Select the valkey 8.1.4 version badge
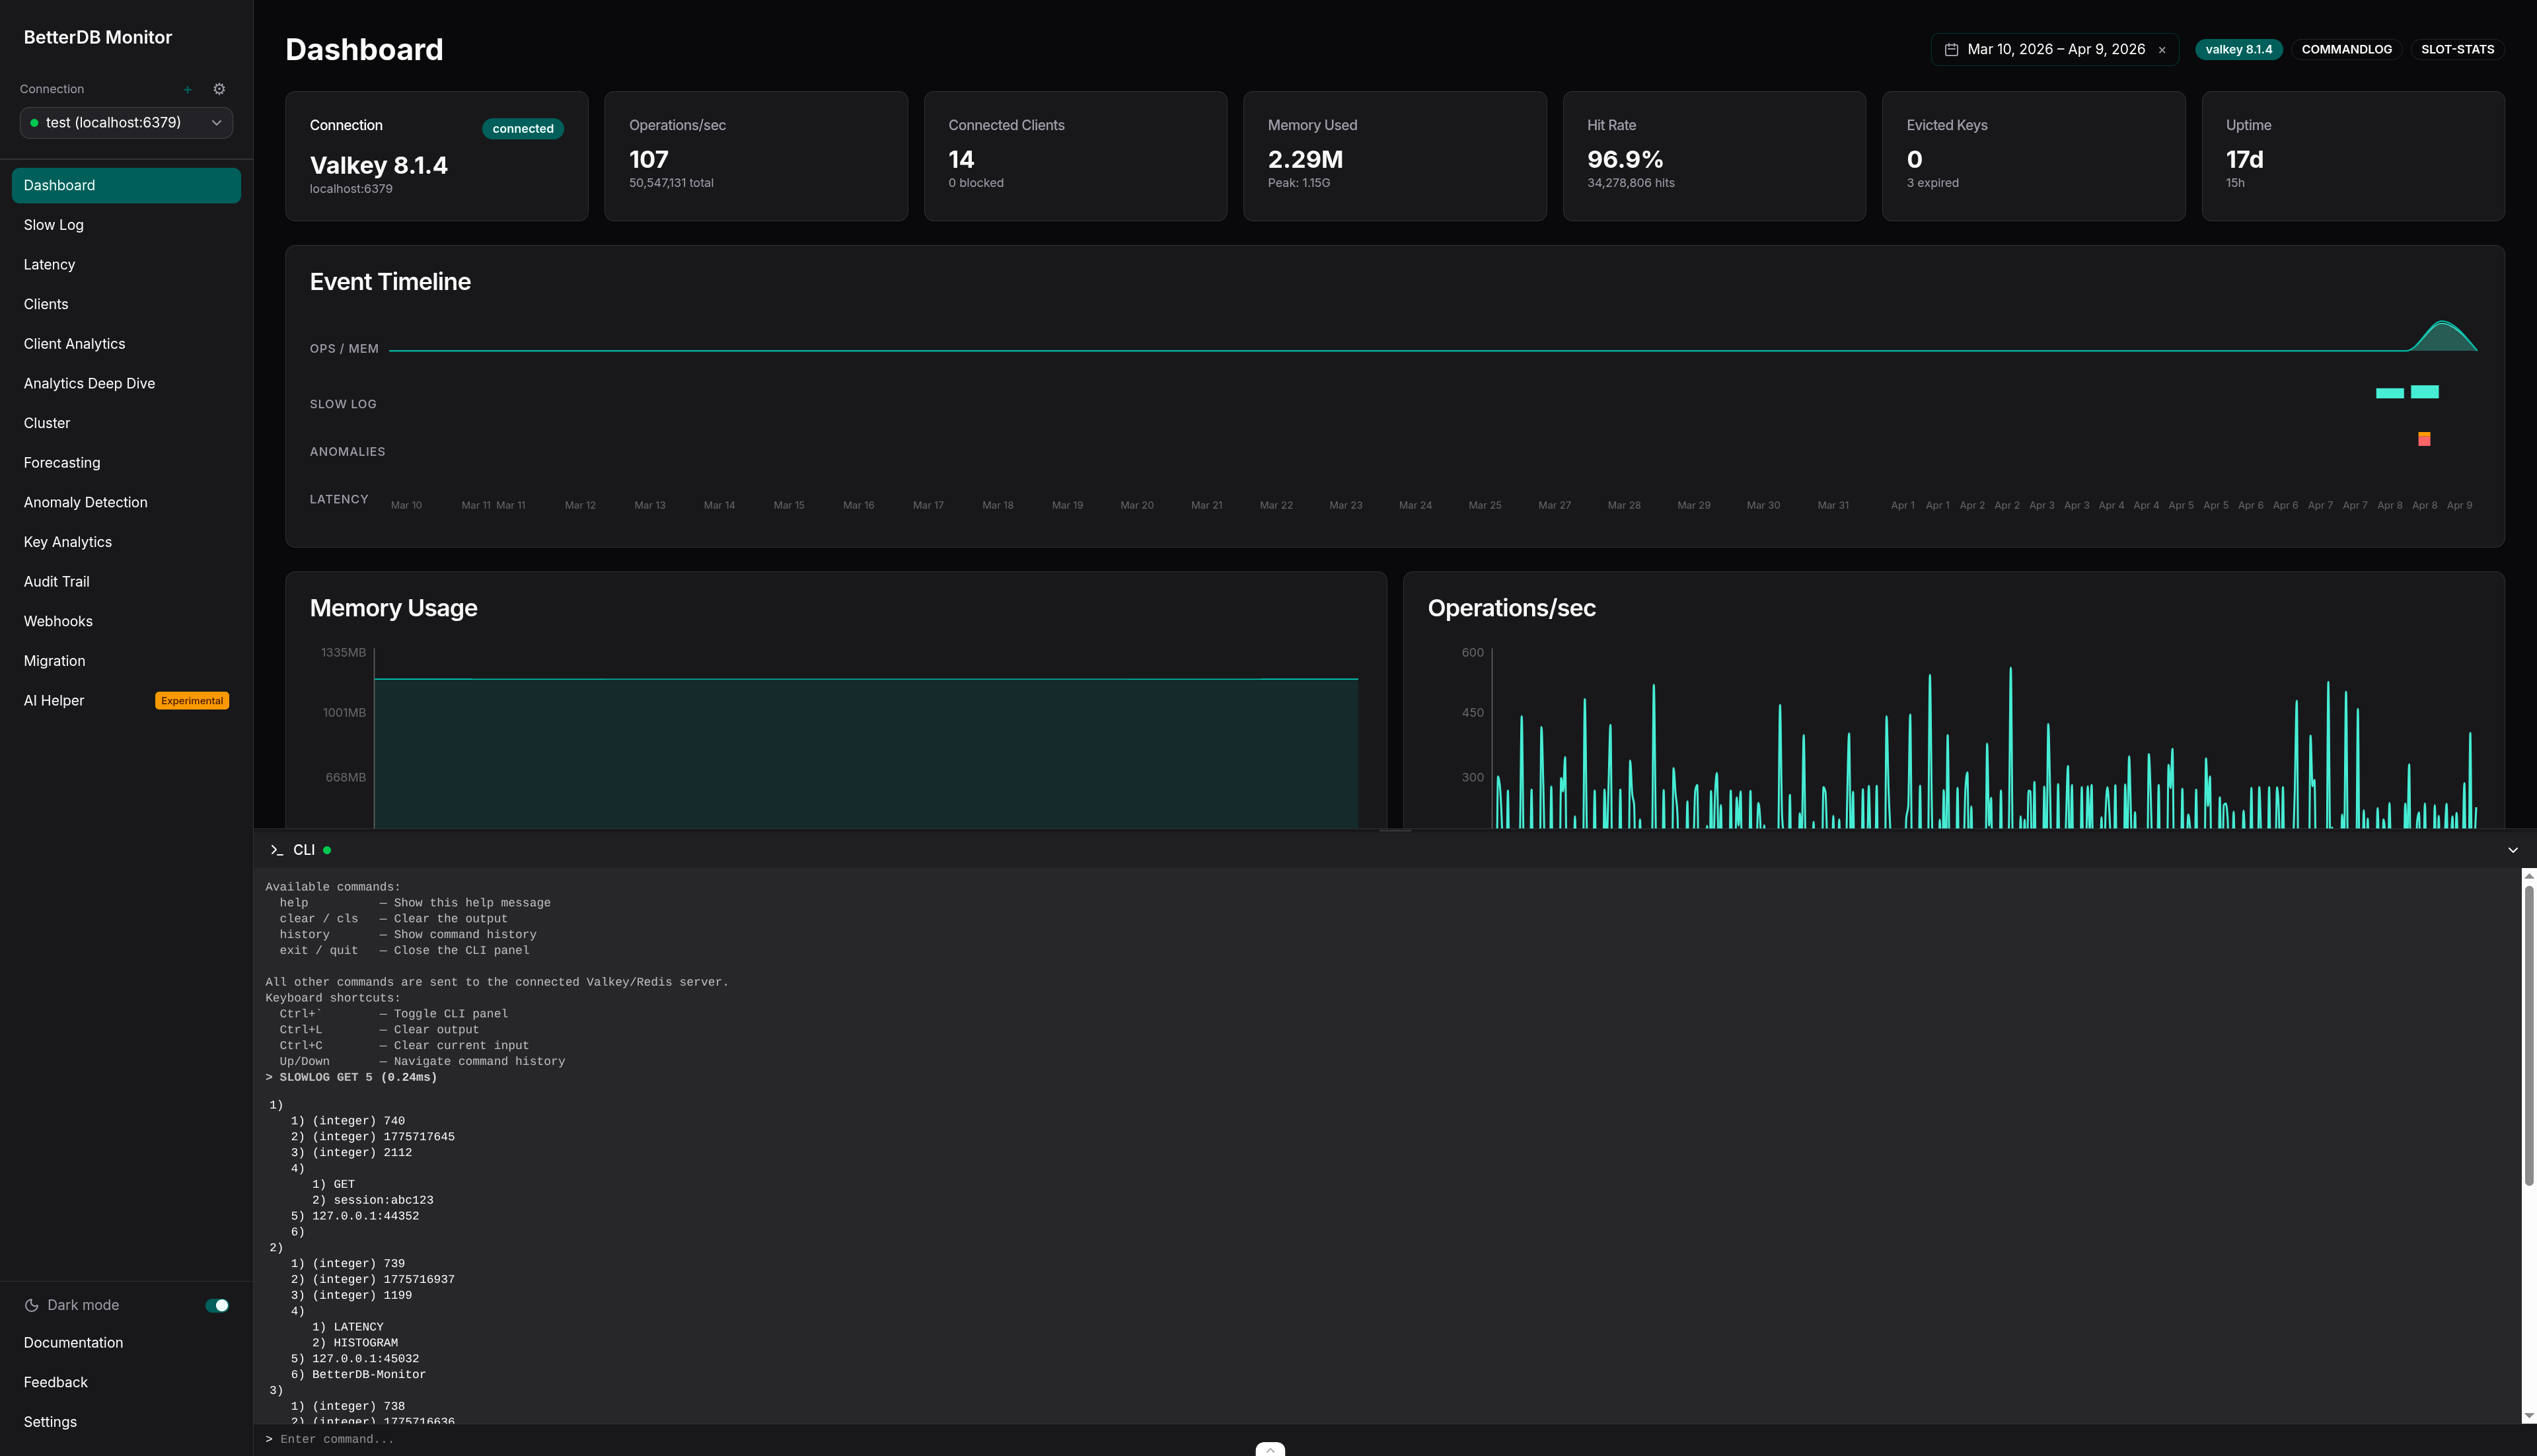Viewport: 2537px width, 1456px height. tap(2239, 49)
